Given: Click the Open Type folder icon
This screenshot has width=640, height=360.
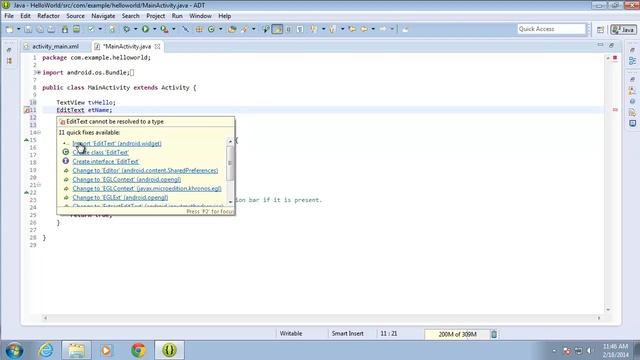Looking at the screenshot, I should click(x=232, y=29).
